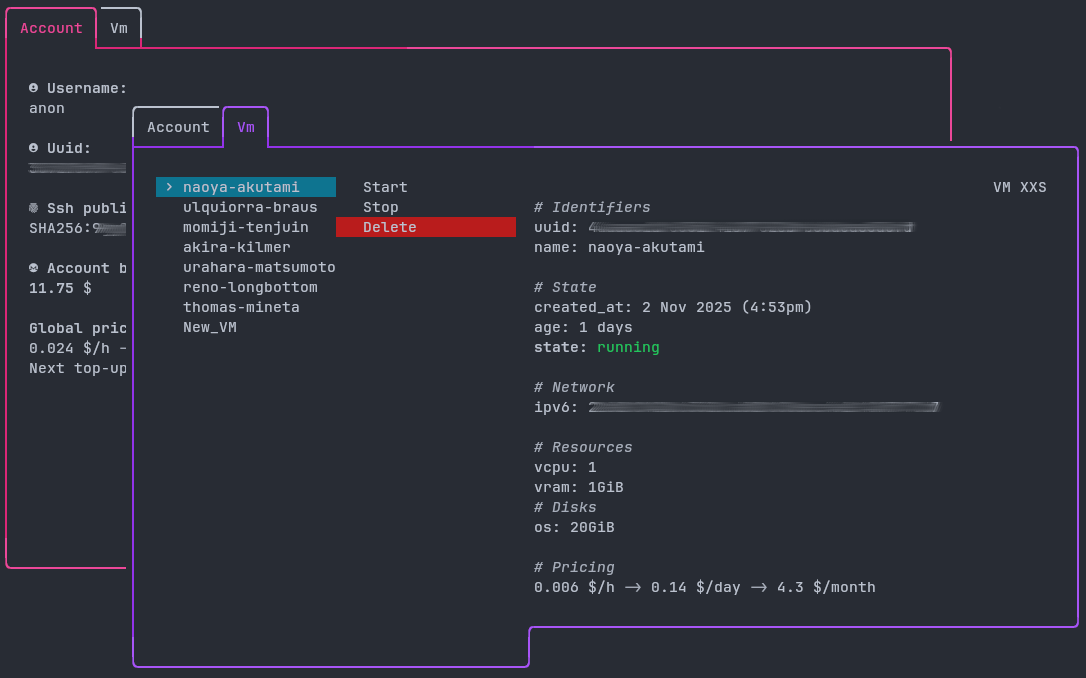Screen dimensions: 1086x678
Task: Open the foreground Account tab
Action: click(x=178, y=127)
